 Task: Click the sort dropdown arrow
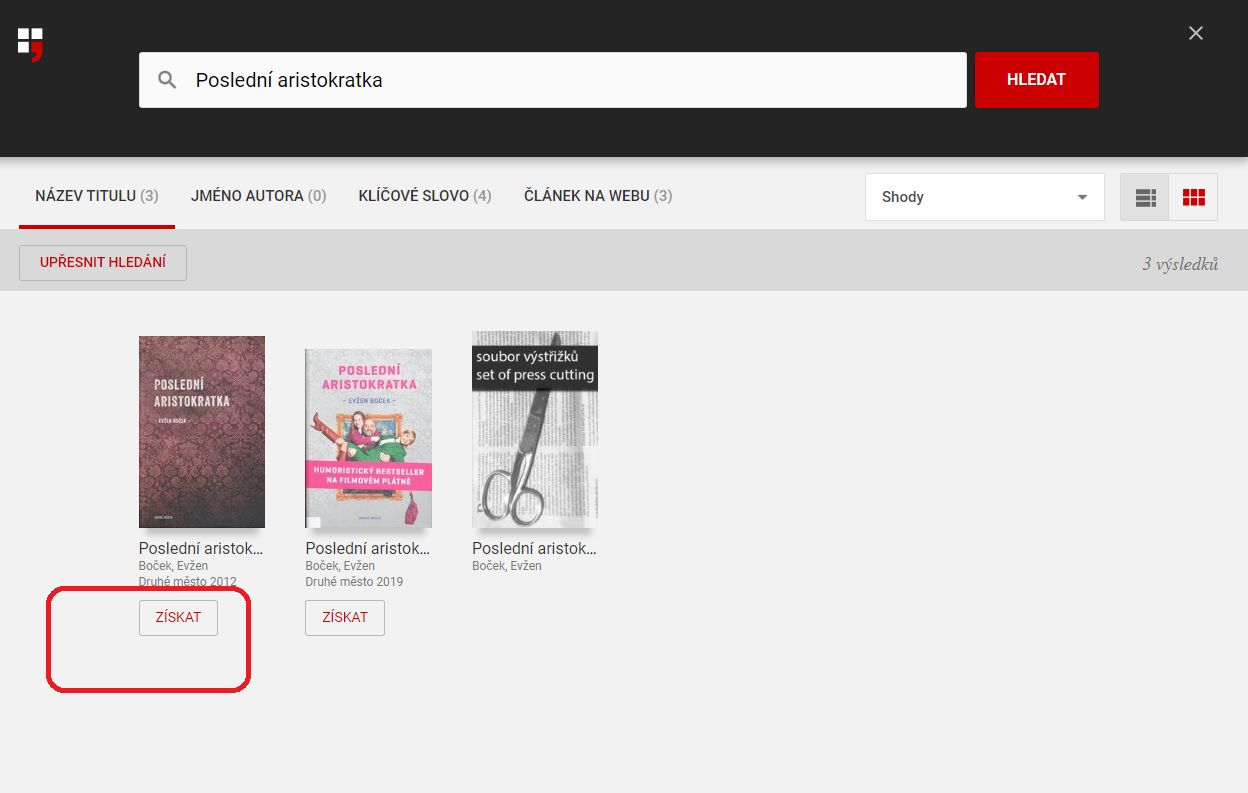(x=1081, y=197)
